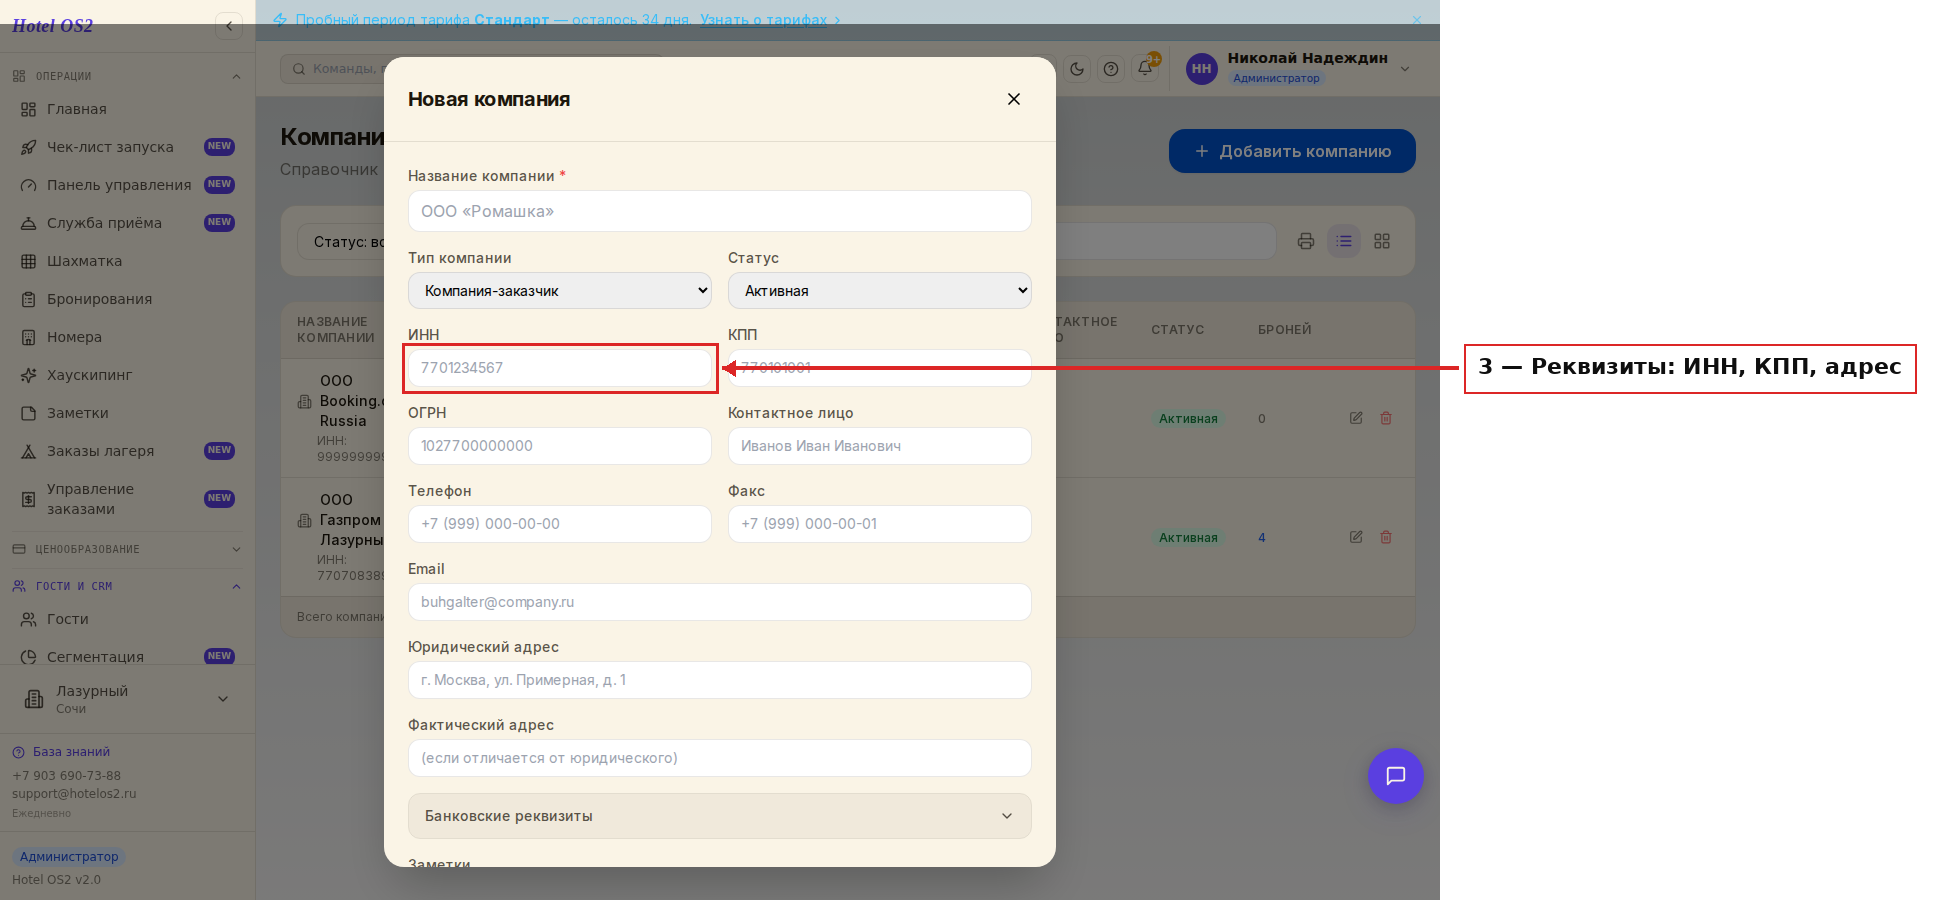Screen dimensions: 1940x900
Task: Delete the Газпром company row
Action: pos(1386,537)
